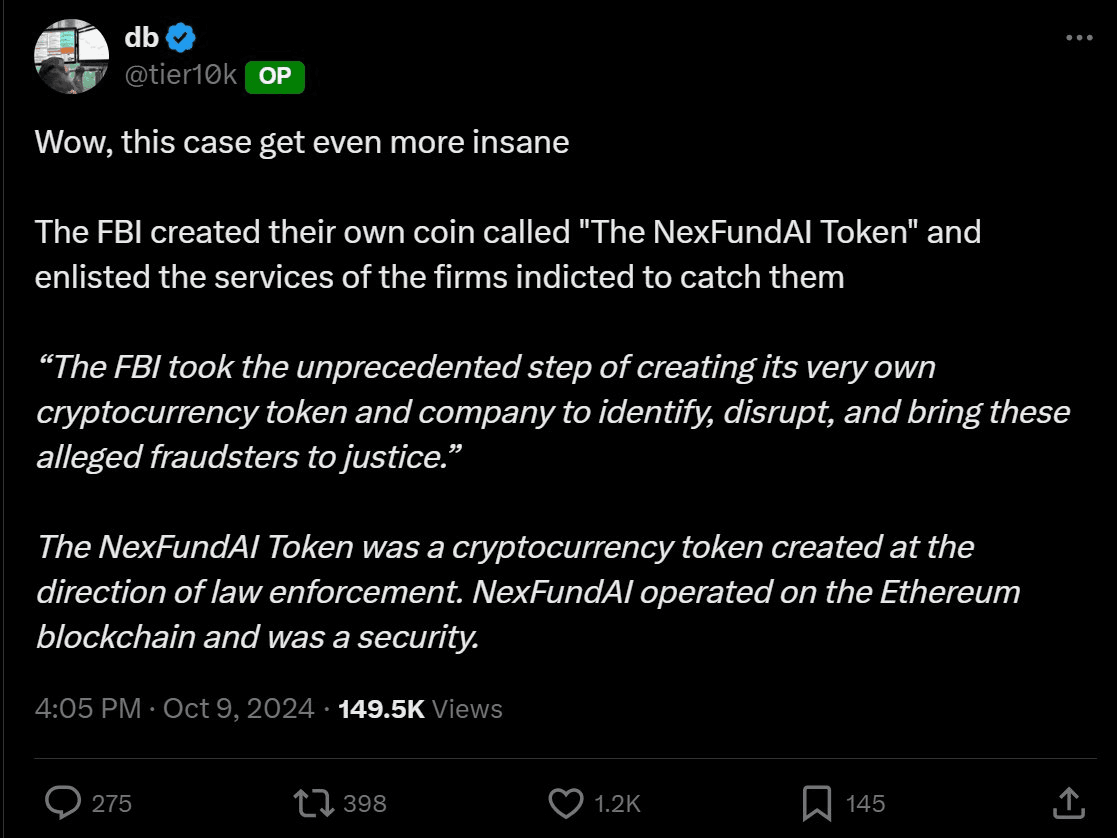Open the three-dot more options menu
This screenshot has height=838, width=1117.
1079,38
